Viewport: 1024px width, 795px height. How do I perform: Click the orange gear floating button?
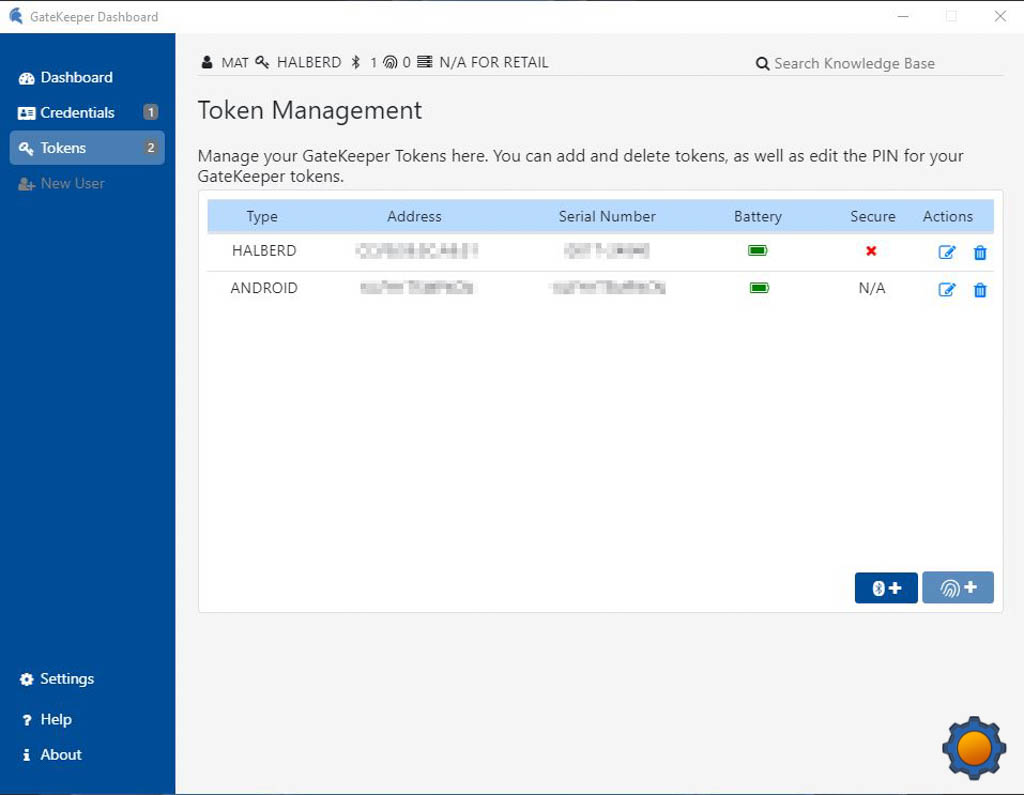pos(974,748)
